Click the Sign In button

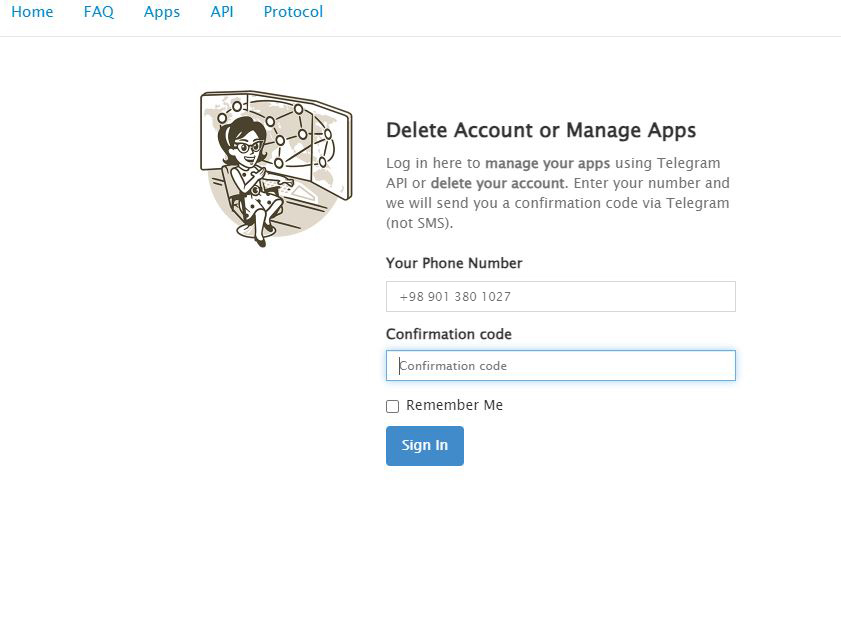425,446
